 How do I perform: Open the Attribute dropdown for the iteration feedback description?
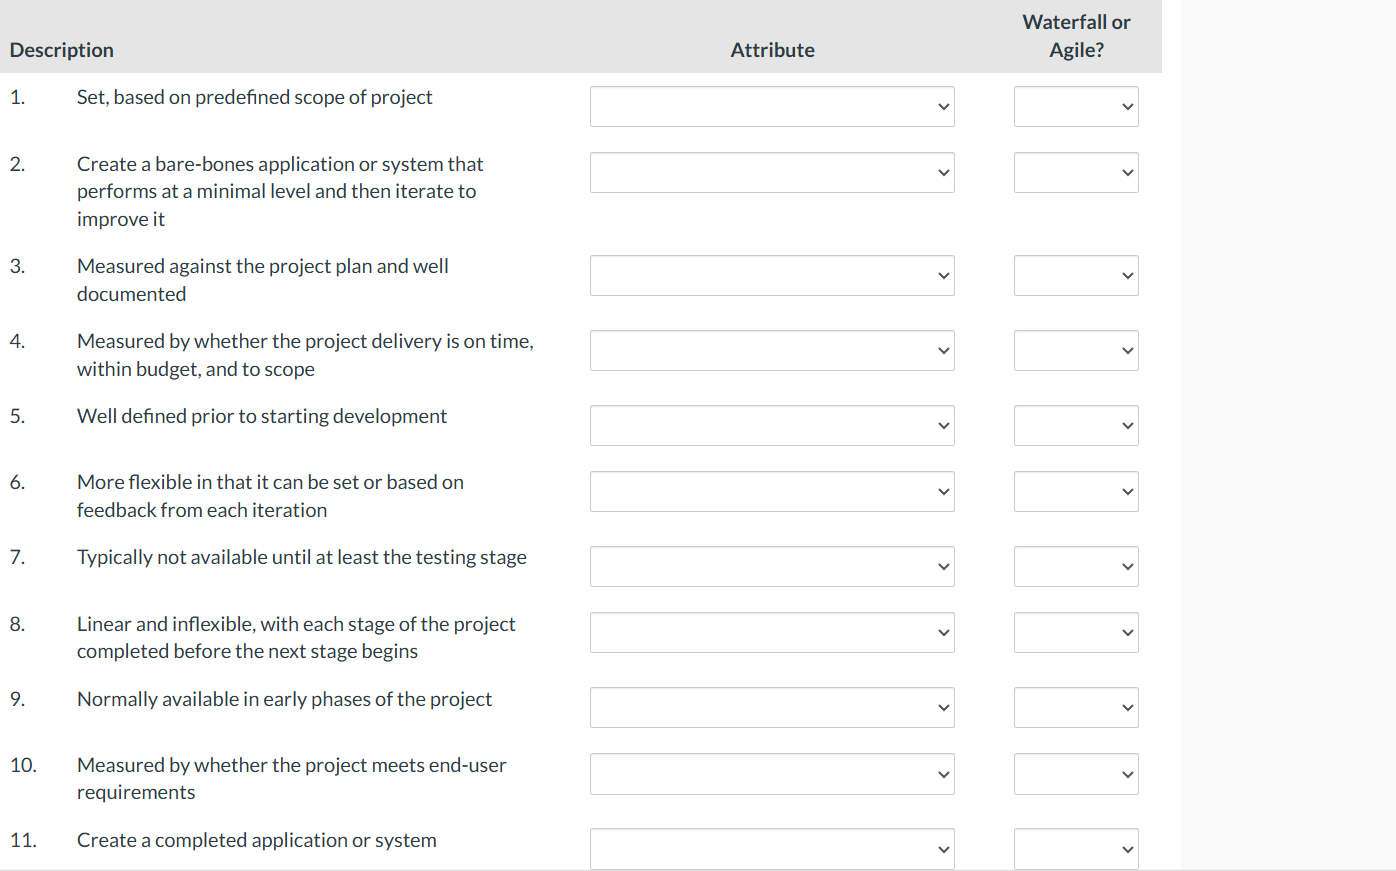point(772,491)
